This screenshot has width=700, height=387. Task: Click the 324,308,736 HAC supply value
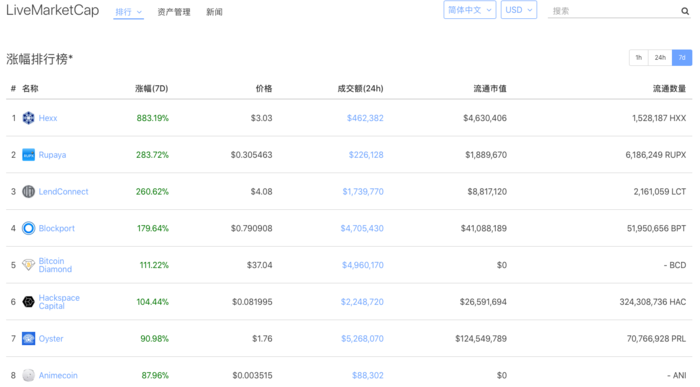(653, 302)
